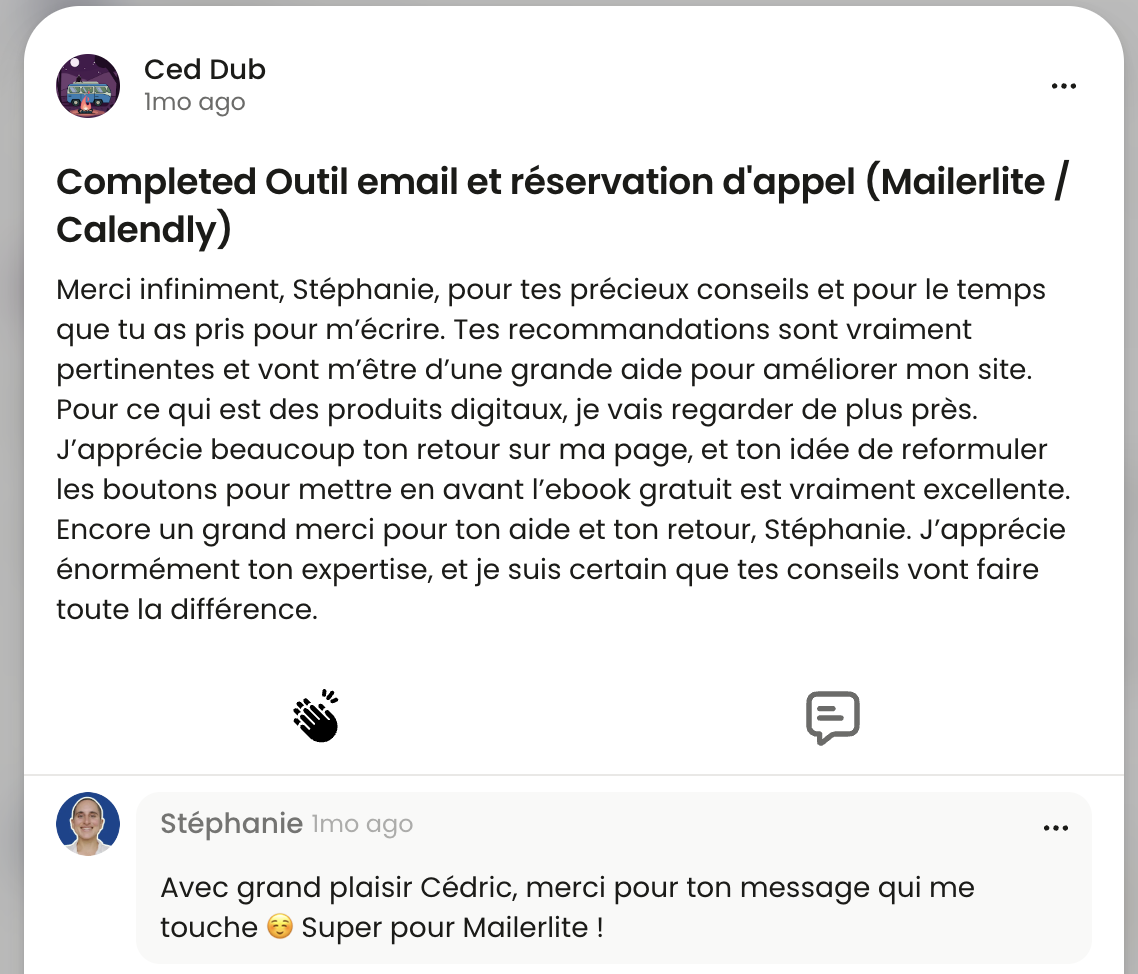Click the smiling emoji in Stéphanie's reply

point(280,927)
